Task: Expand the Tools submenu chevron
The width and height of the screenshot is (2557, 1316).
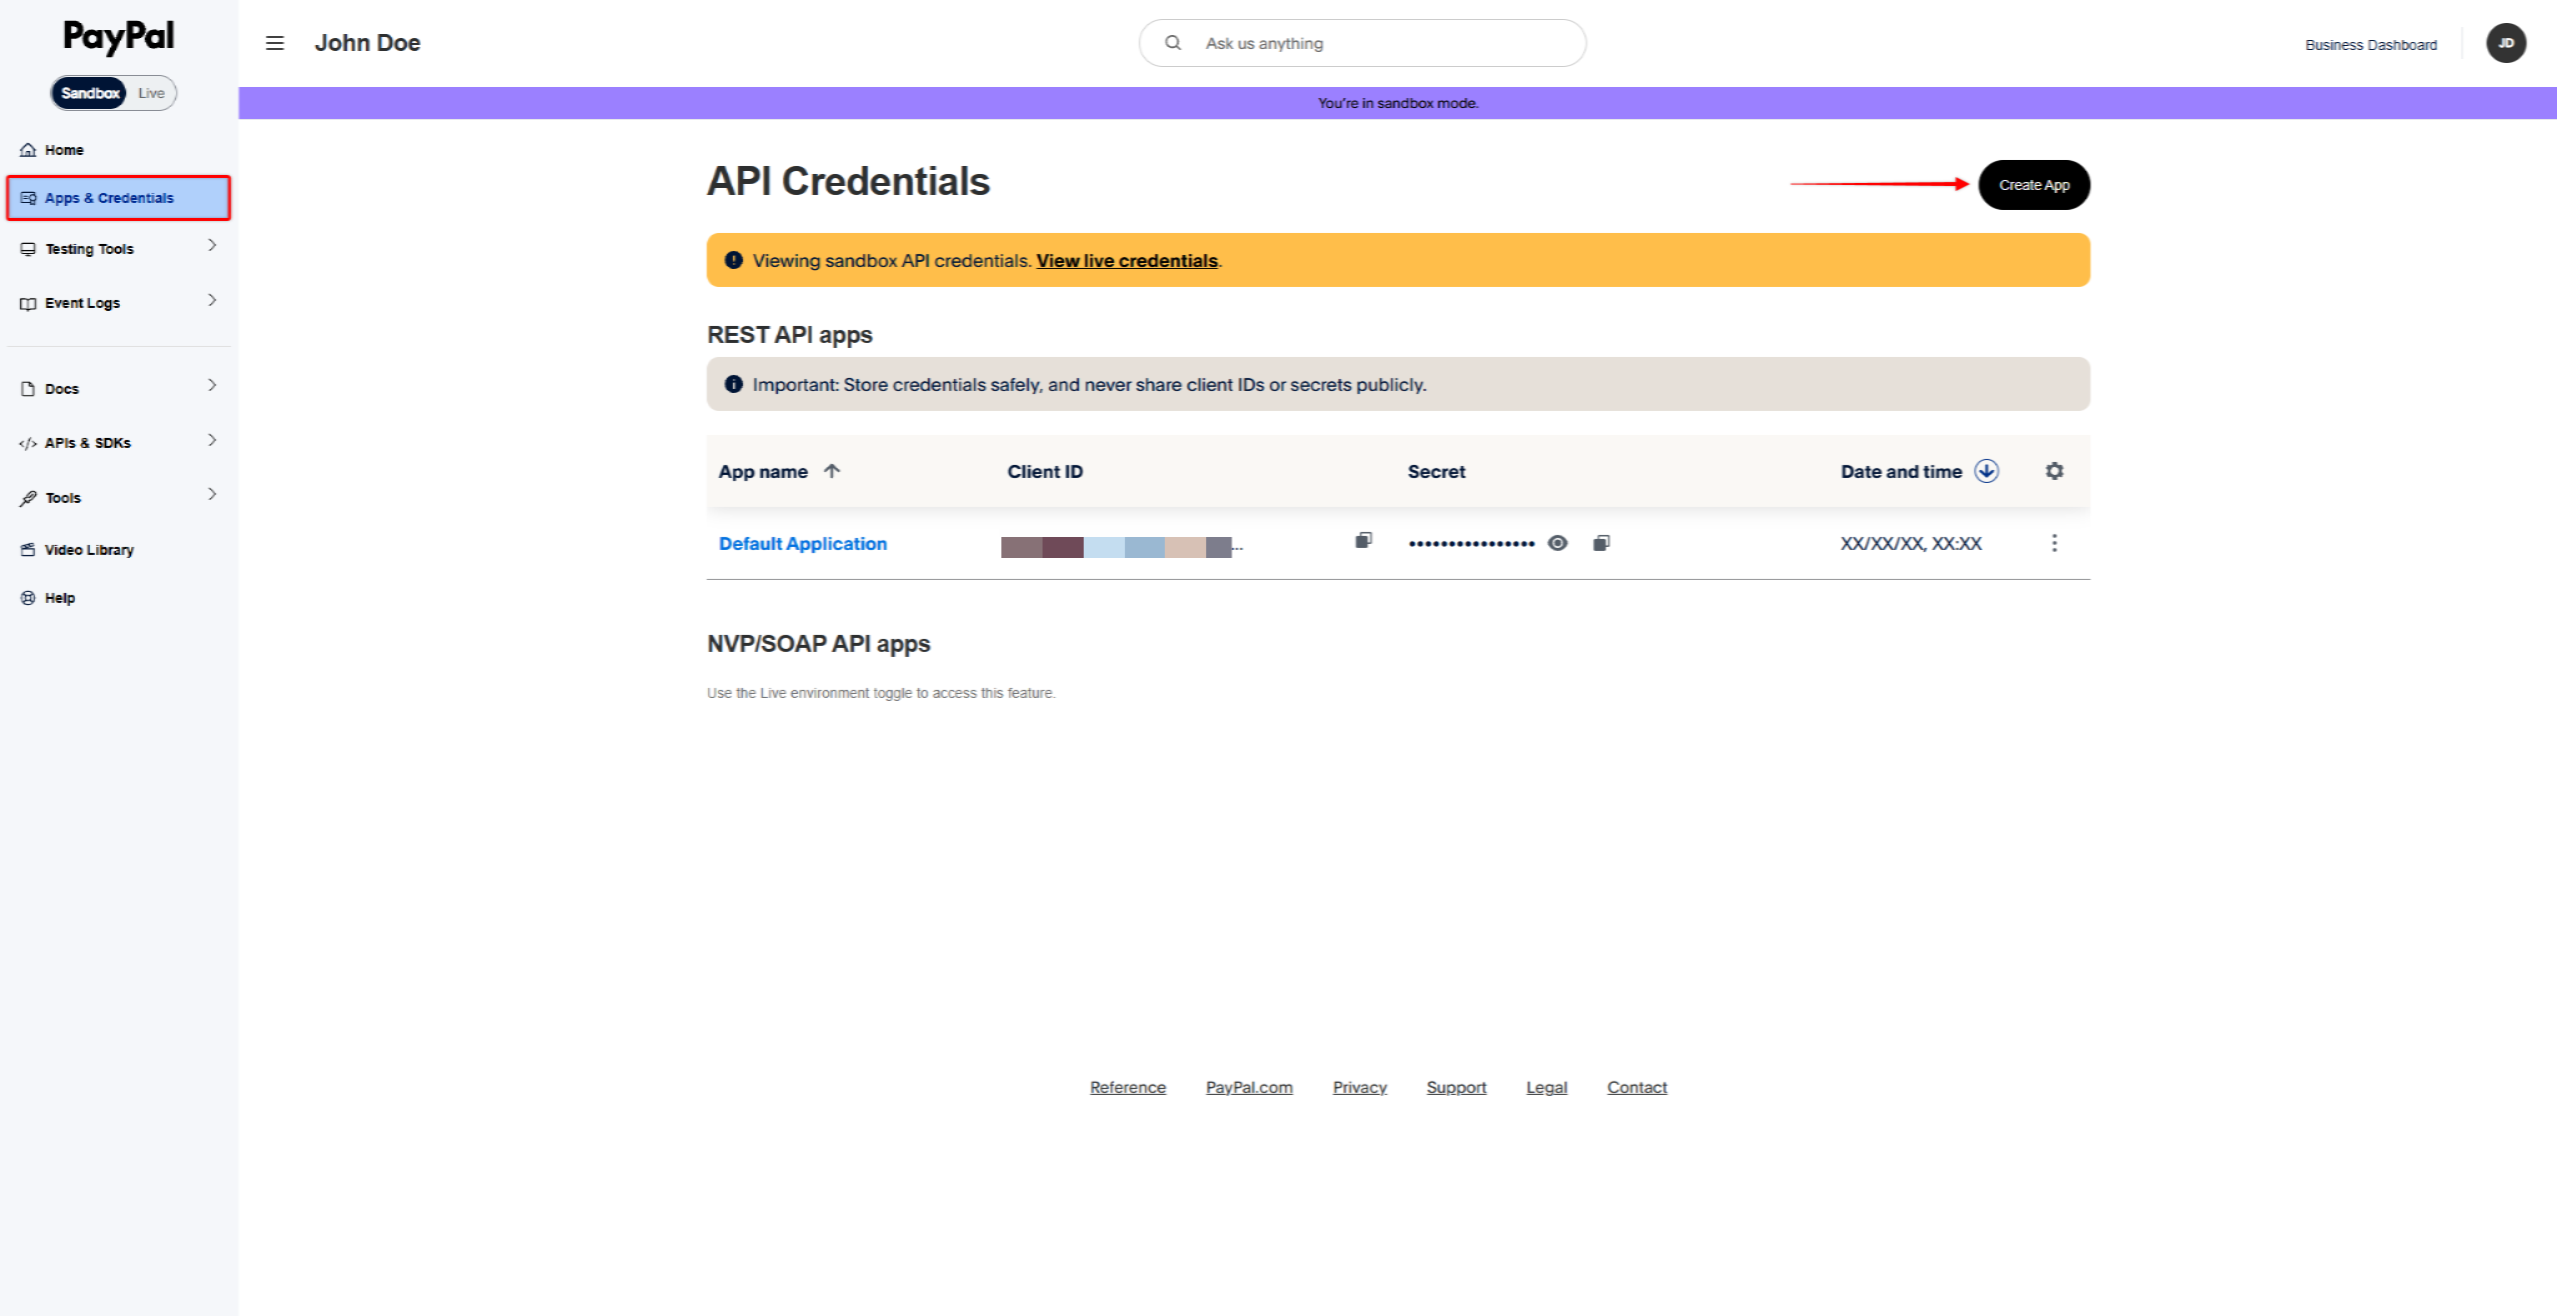Action: point(212,494)
